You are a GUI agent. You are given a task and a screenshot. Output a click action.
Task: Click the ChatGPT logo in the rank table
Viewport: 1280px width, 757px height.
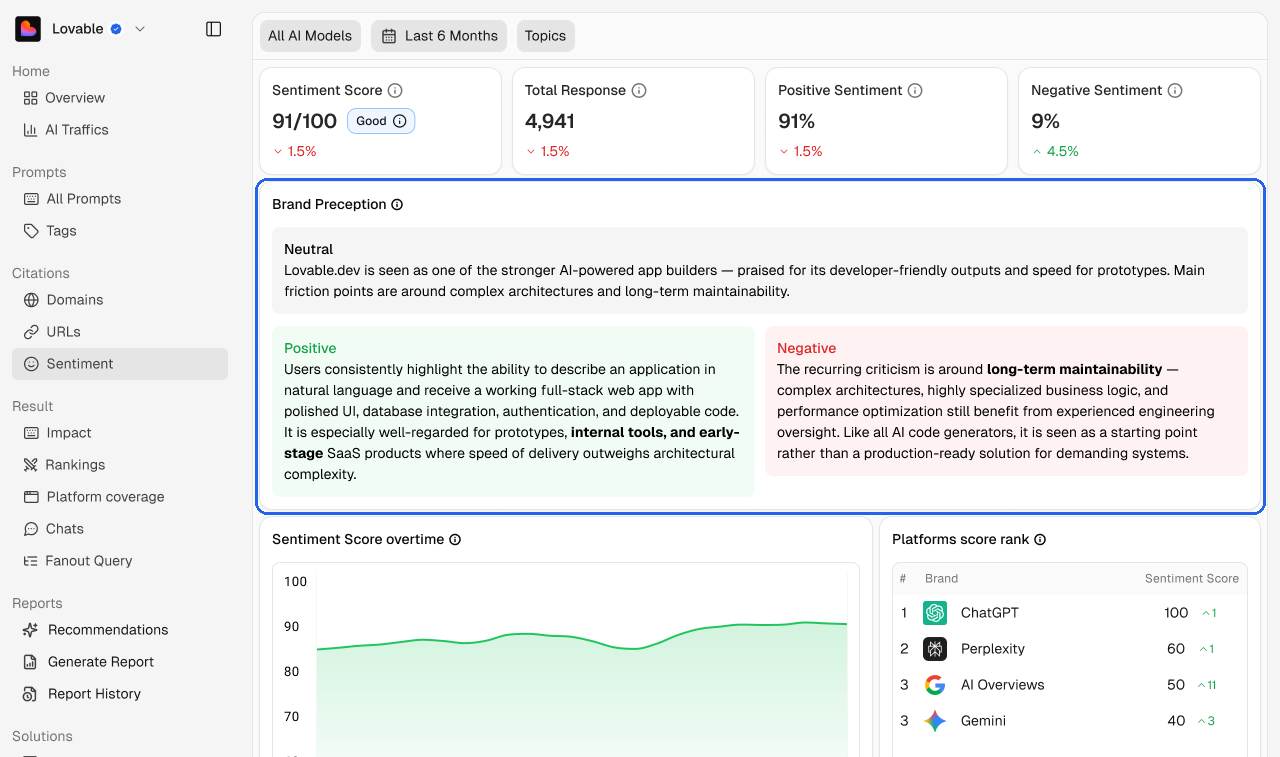pos(935,613)
